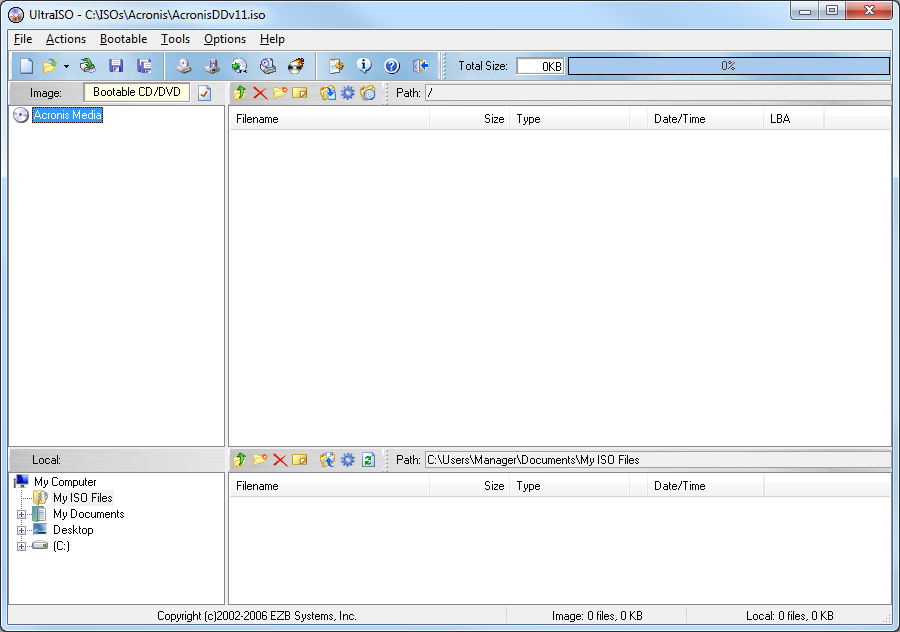Viewport: 900px width, 632px height.
Task: Open the dropdown arrow beside Open icon
Action: [67, 67]
